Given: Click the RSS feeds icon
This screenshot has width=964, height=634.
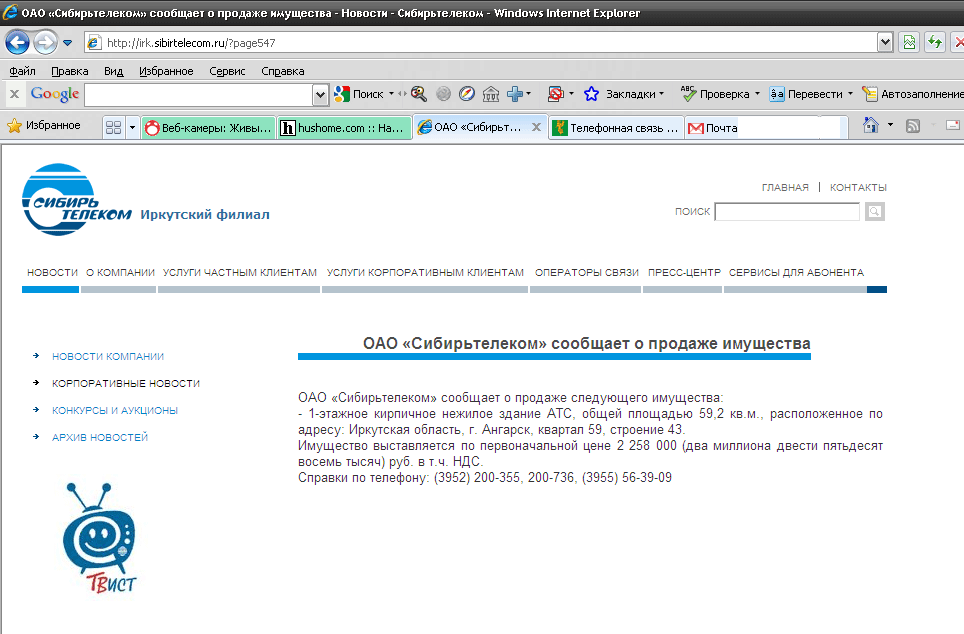Looking at the screenshot, I should coord(913,125).
